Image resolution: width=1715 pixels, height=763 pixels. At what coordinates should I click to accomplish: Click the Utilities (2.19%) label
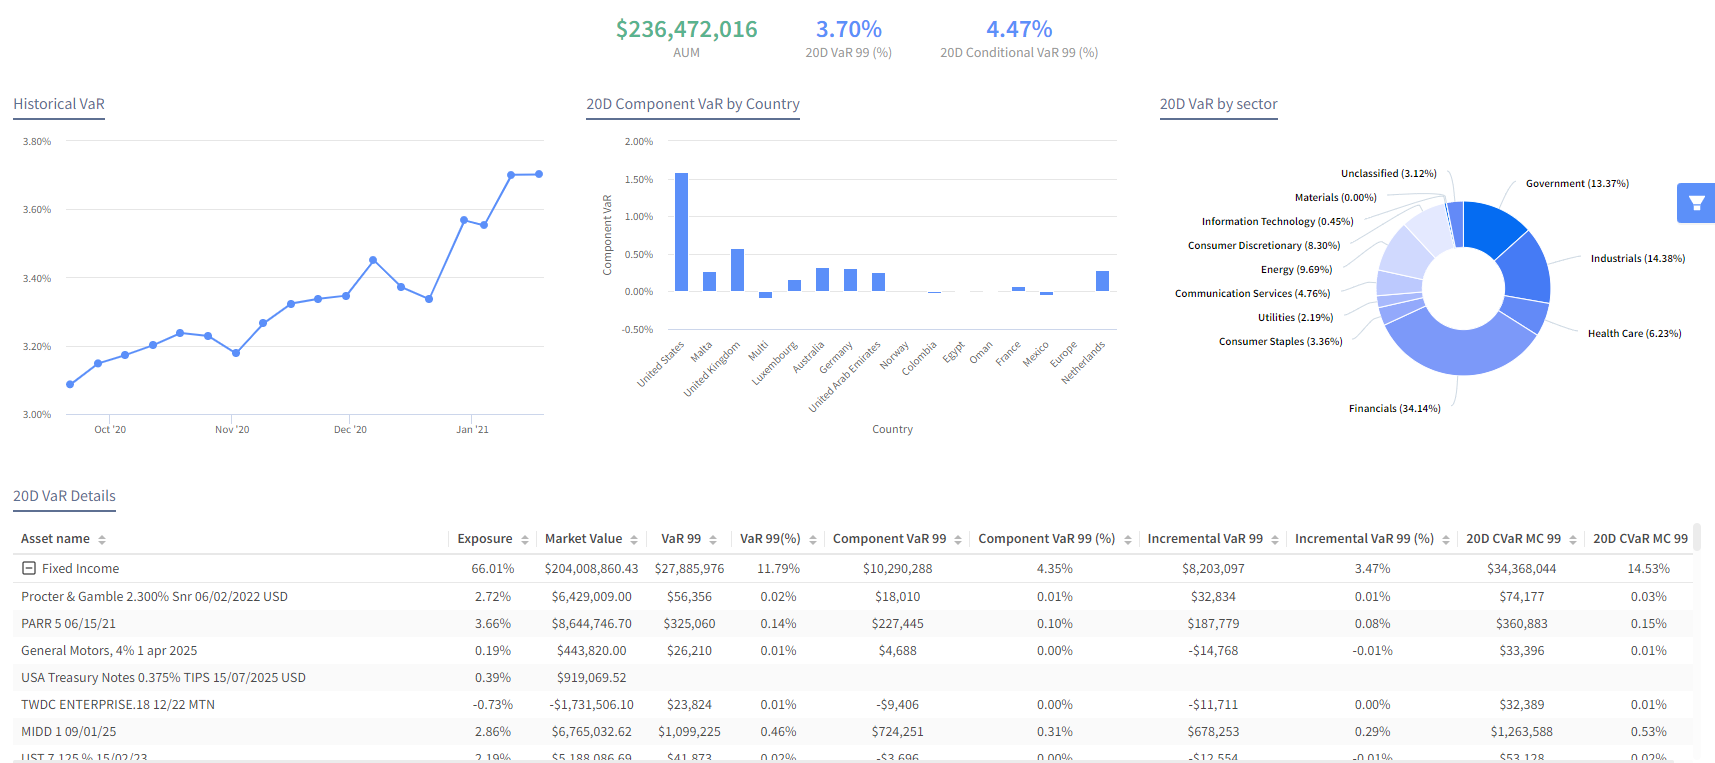(1295, 317)
